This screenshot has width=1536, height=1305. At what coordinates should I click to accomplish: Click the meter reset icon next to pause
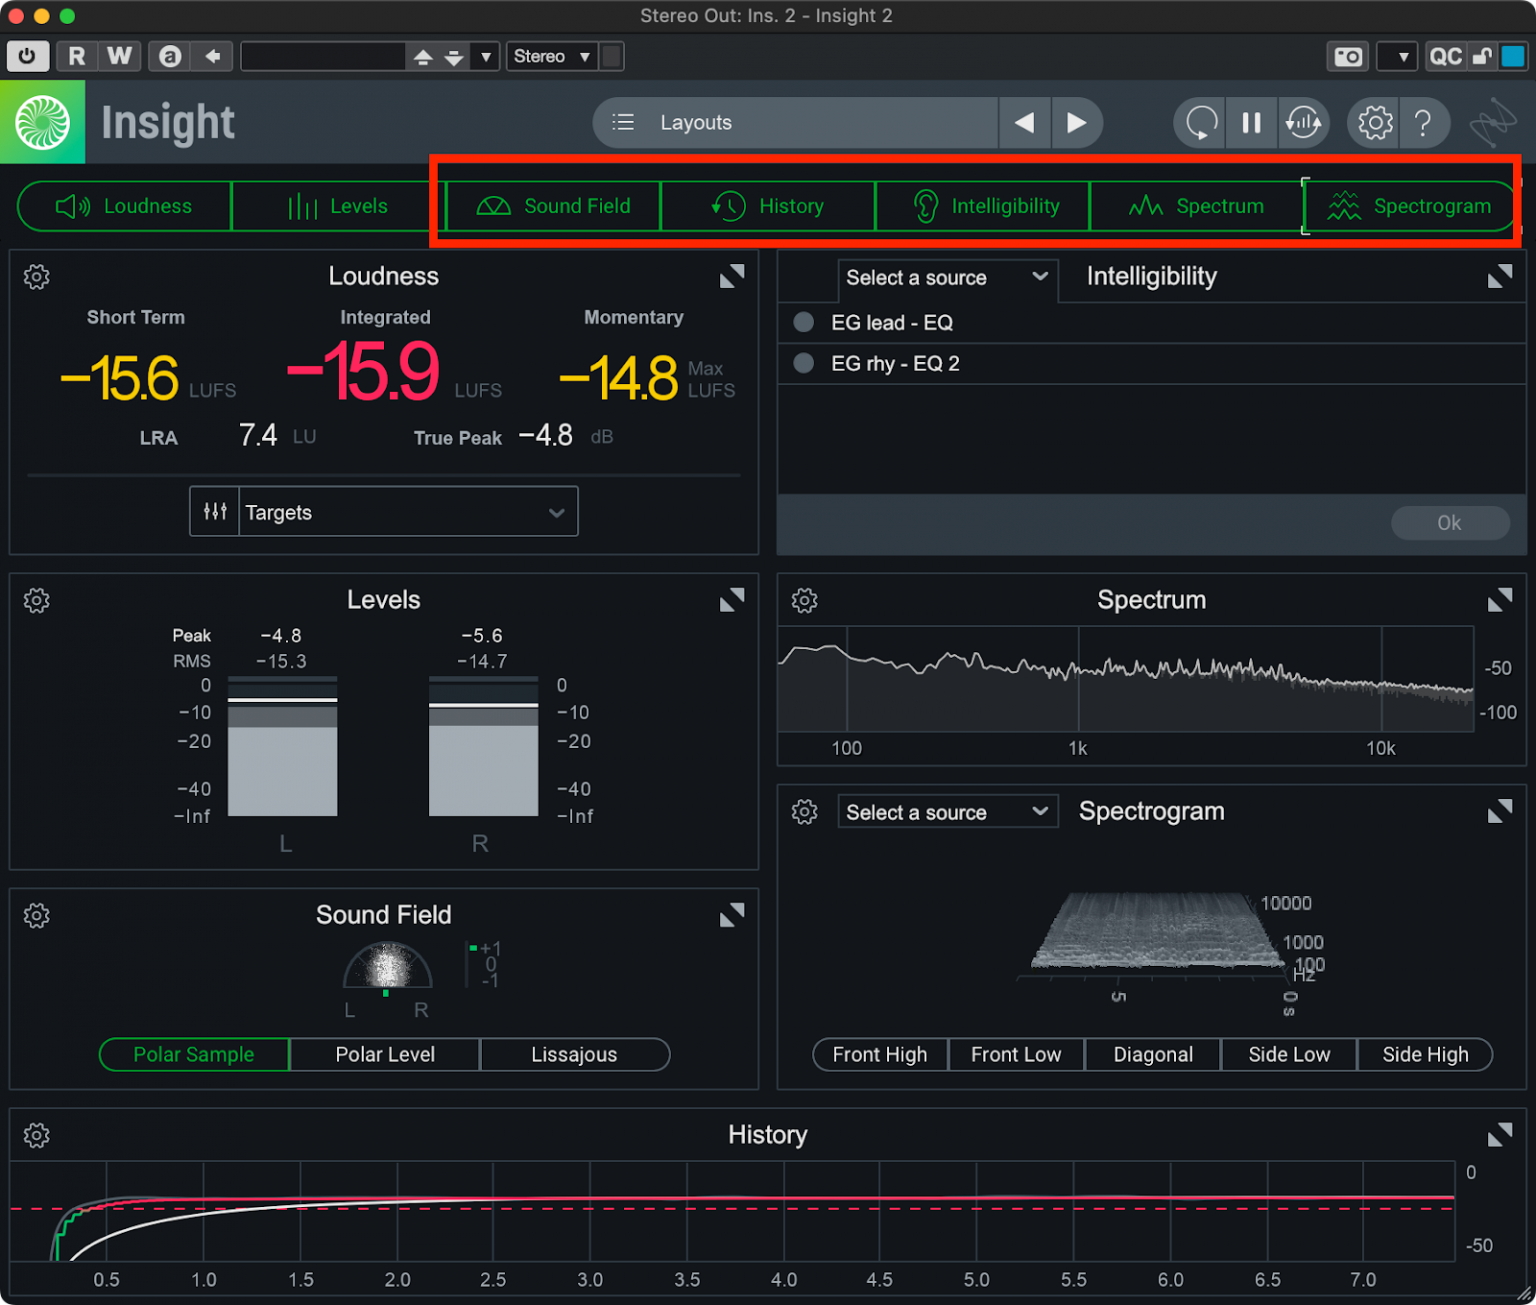click(1304, 122)
